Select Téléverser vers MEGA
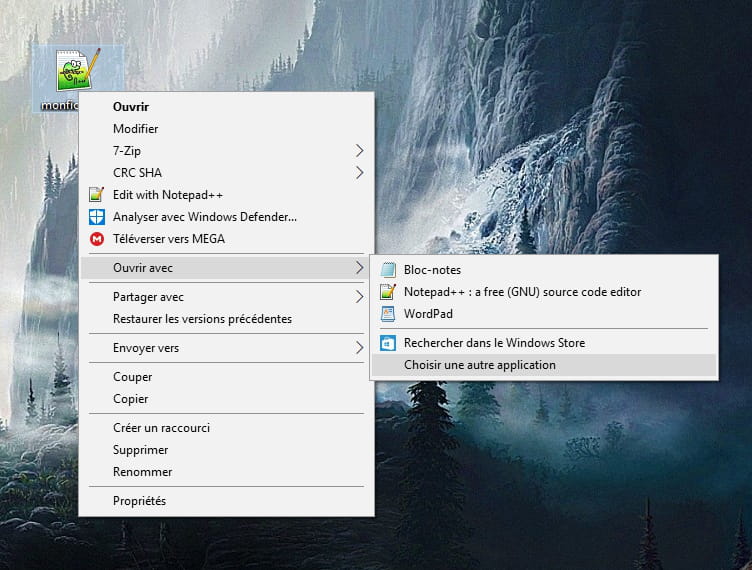 (226, 239)
